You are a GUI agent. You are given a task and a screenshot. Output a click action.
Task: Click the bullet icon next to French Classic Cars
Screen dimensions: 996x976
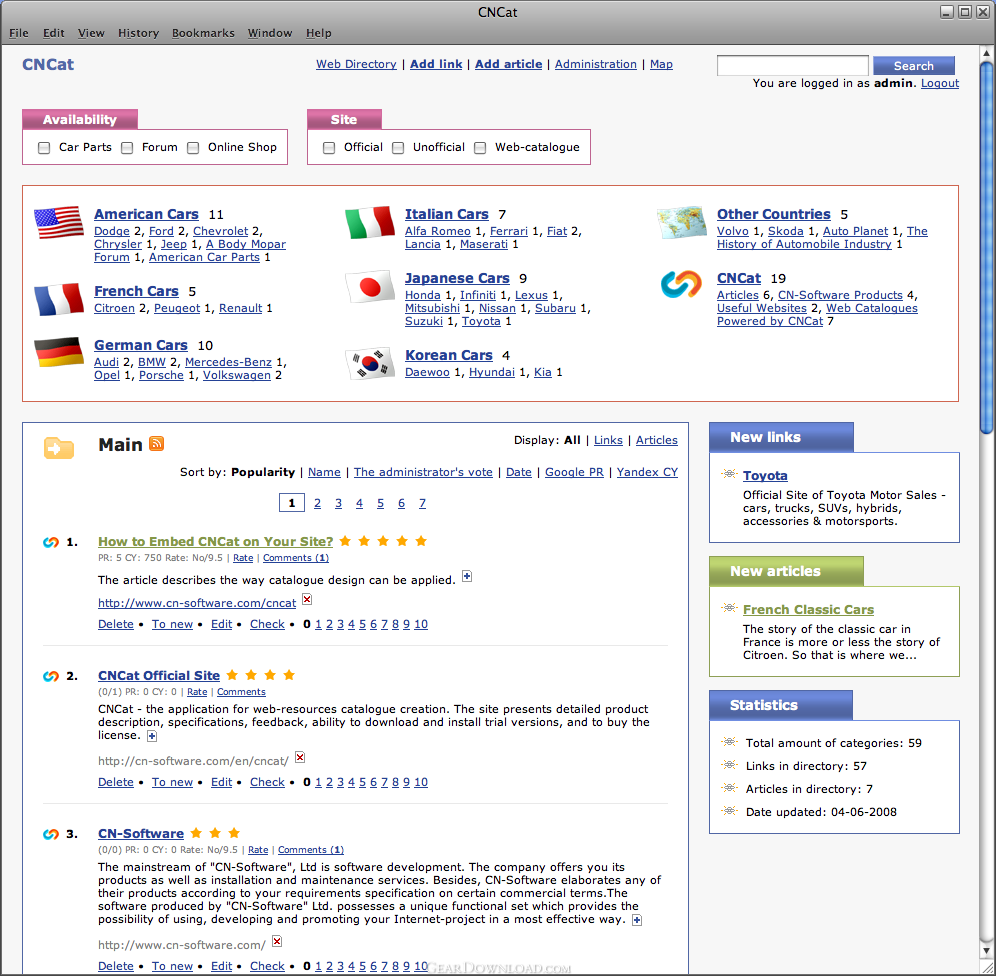pyautogui.click(x=729, y=608)
